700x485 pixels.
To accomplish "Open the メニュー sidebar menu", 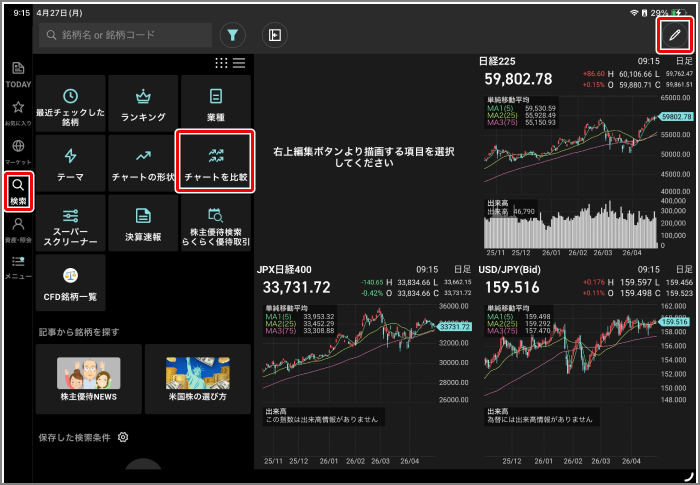I will pos(18,266).
